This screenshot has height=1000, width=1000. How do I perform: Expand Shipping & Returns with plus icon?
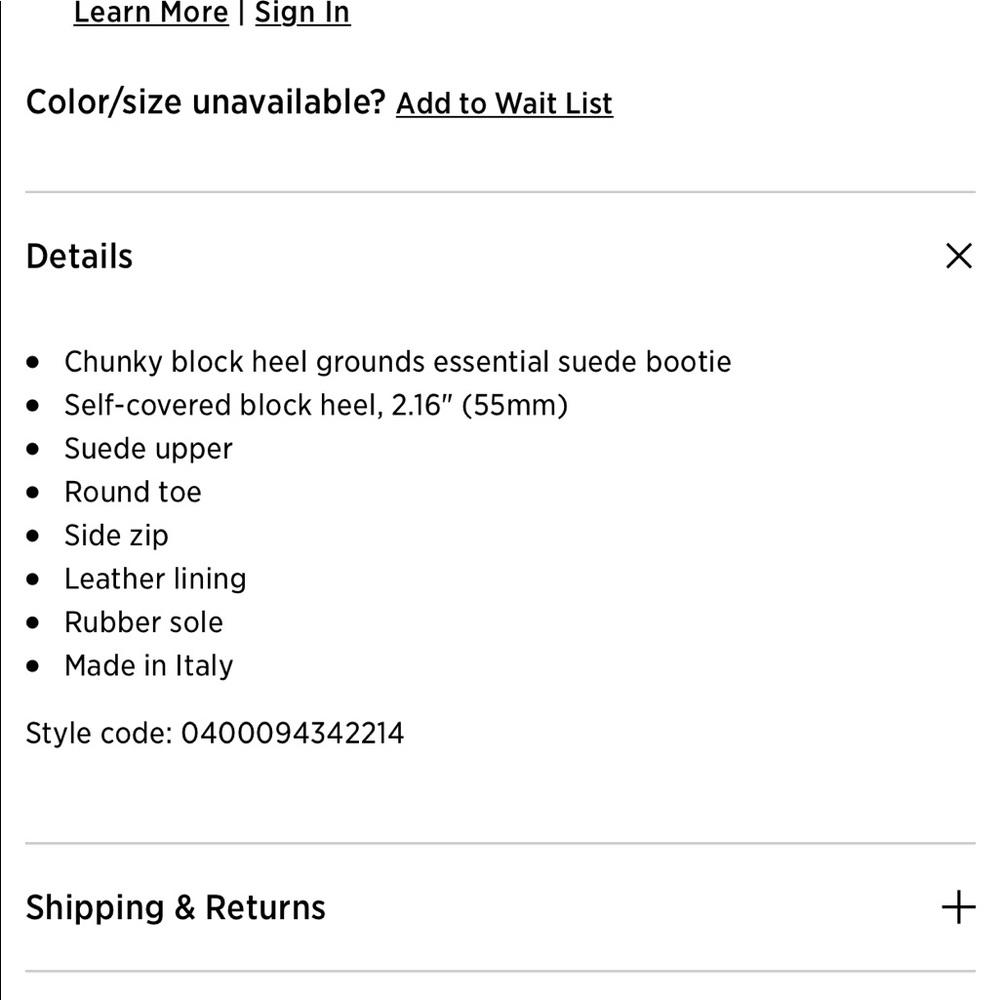[x=958, y=907]
